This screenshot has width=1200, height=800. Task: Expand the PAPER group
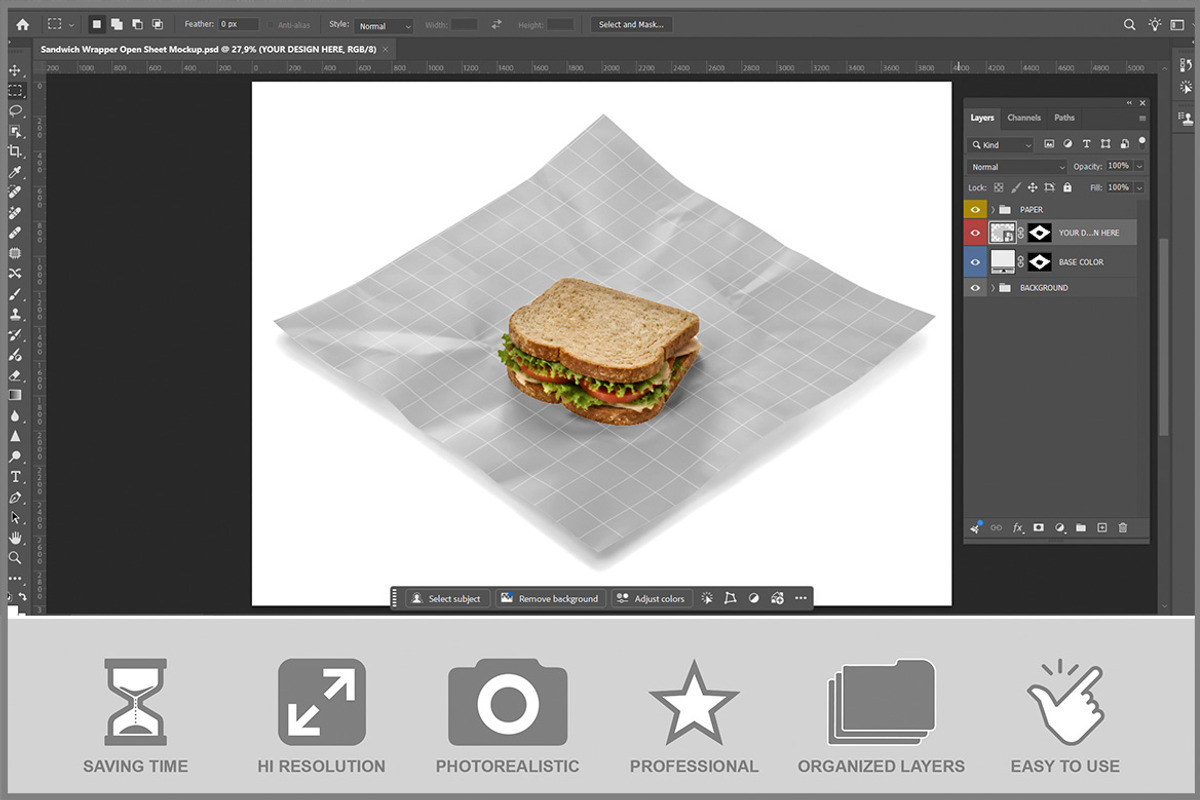993,210
